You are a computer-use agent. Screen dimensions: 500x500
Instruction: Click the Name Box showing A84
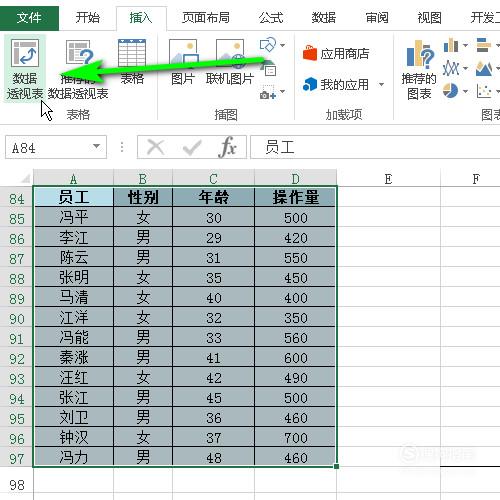[x=56, y=147]
